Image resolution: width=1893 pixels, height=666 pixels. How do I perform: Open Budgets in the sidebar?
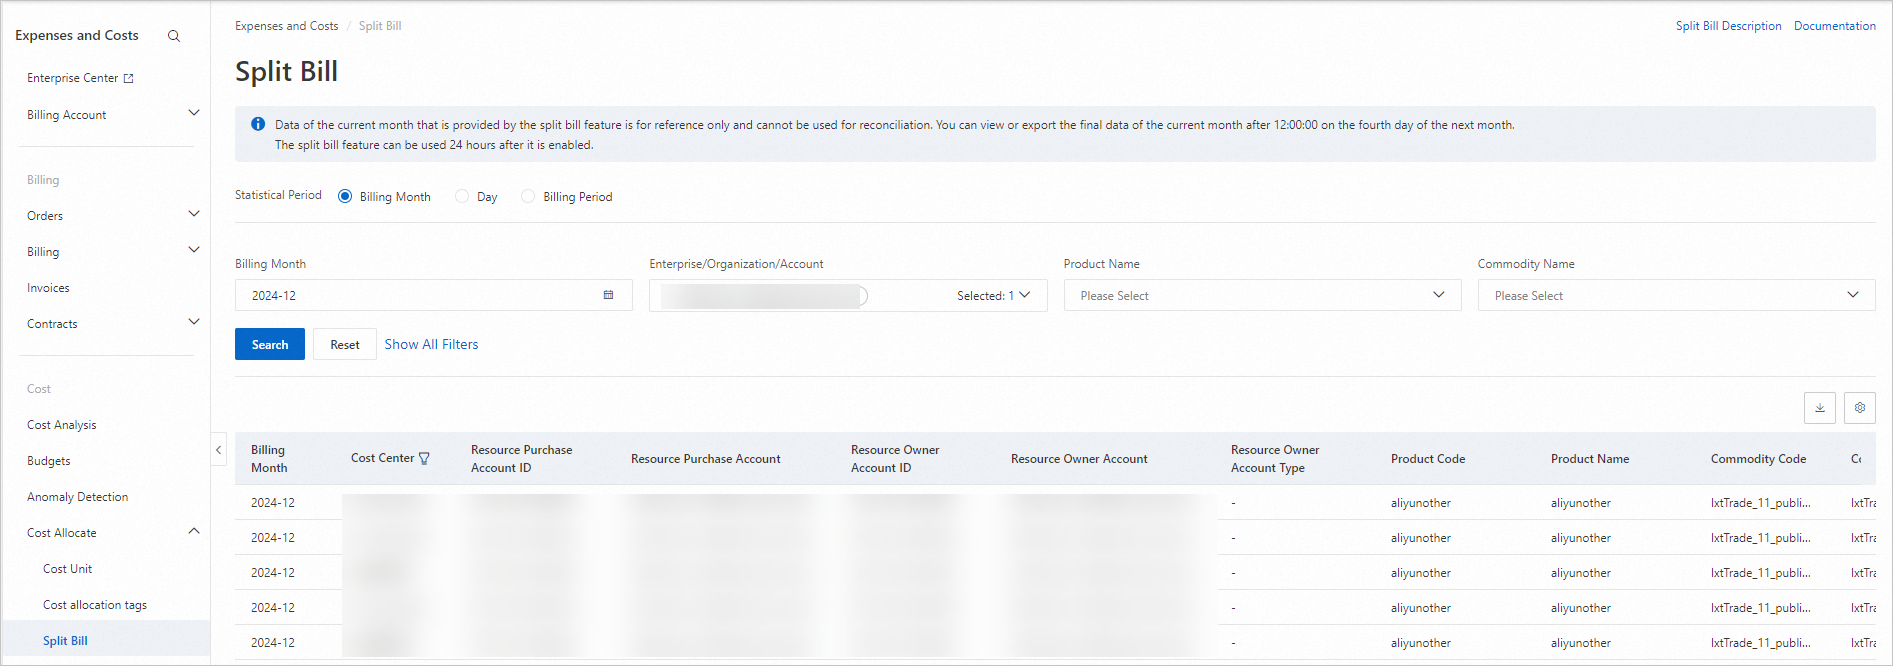point(49,461)
